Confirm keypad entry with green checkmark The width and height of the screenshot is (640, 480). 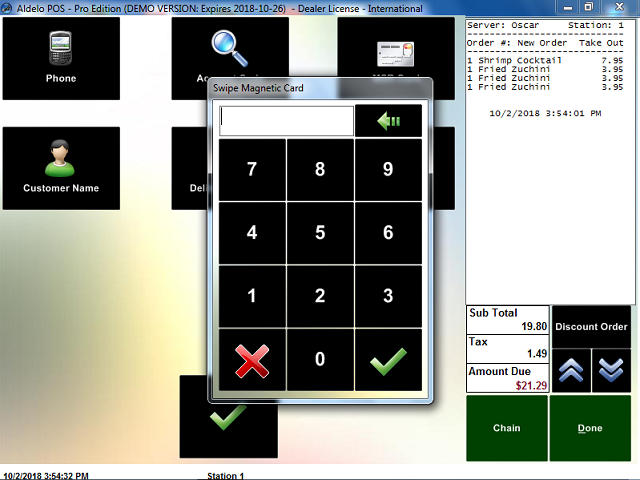click(x=388, y=360)
